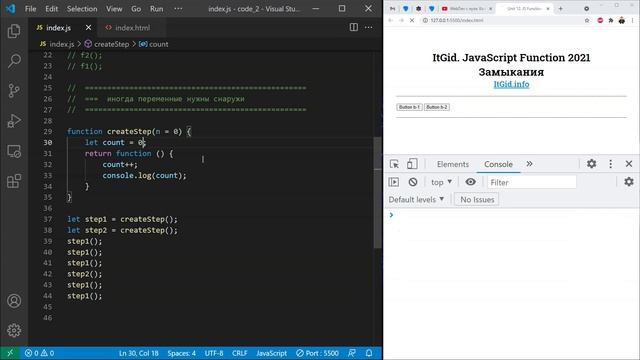Screen dimensions: 640x360
Task: Open the Chrome profile avatar
Action: click(622, 20)
